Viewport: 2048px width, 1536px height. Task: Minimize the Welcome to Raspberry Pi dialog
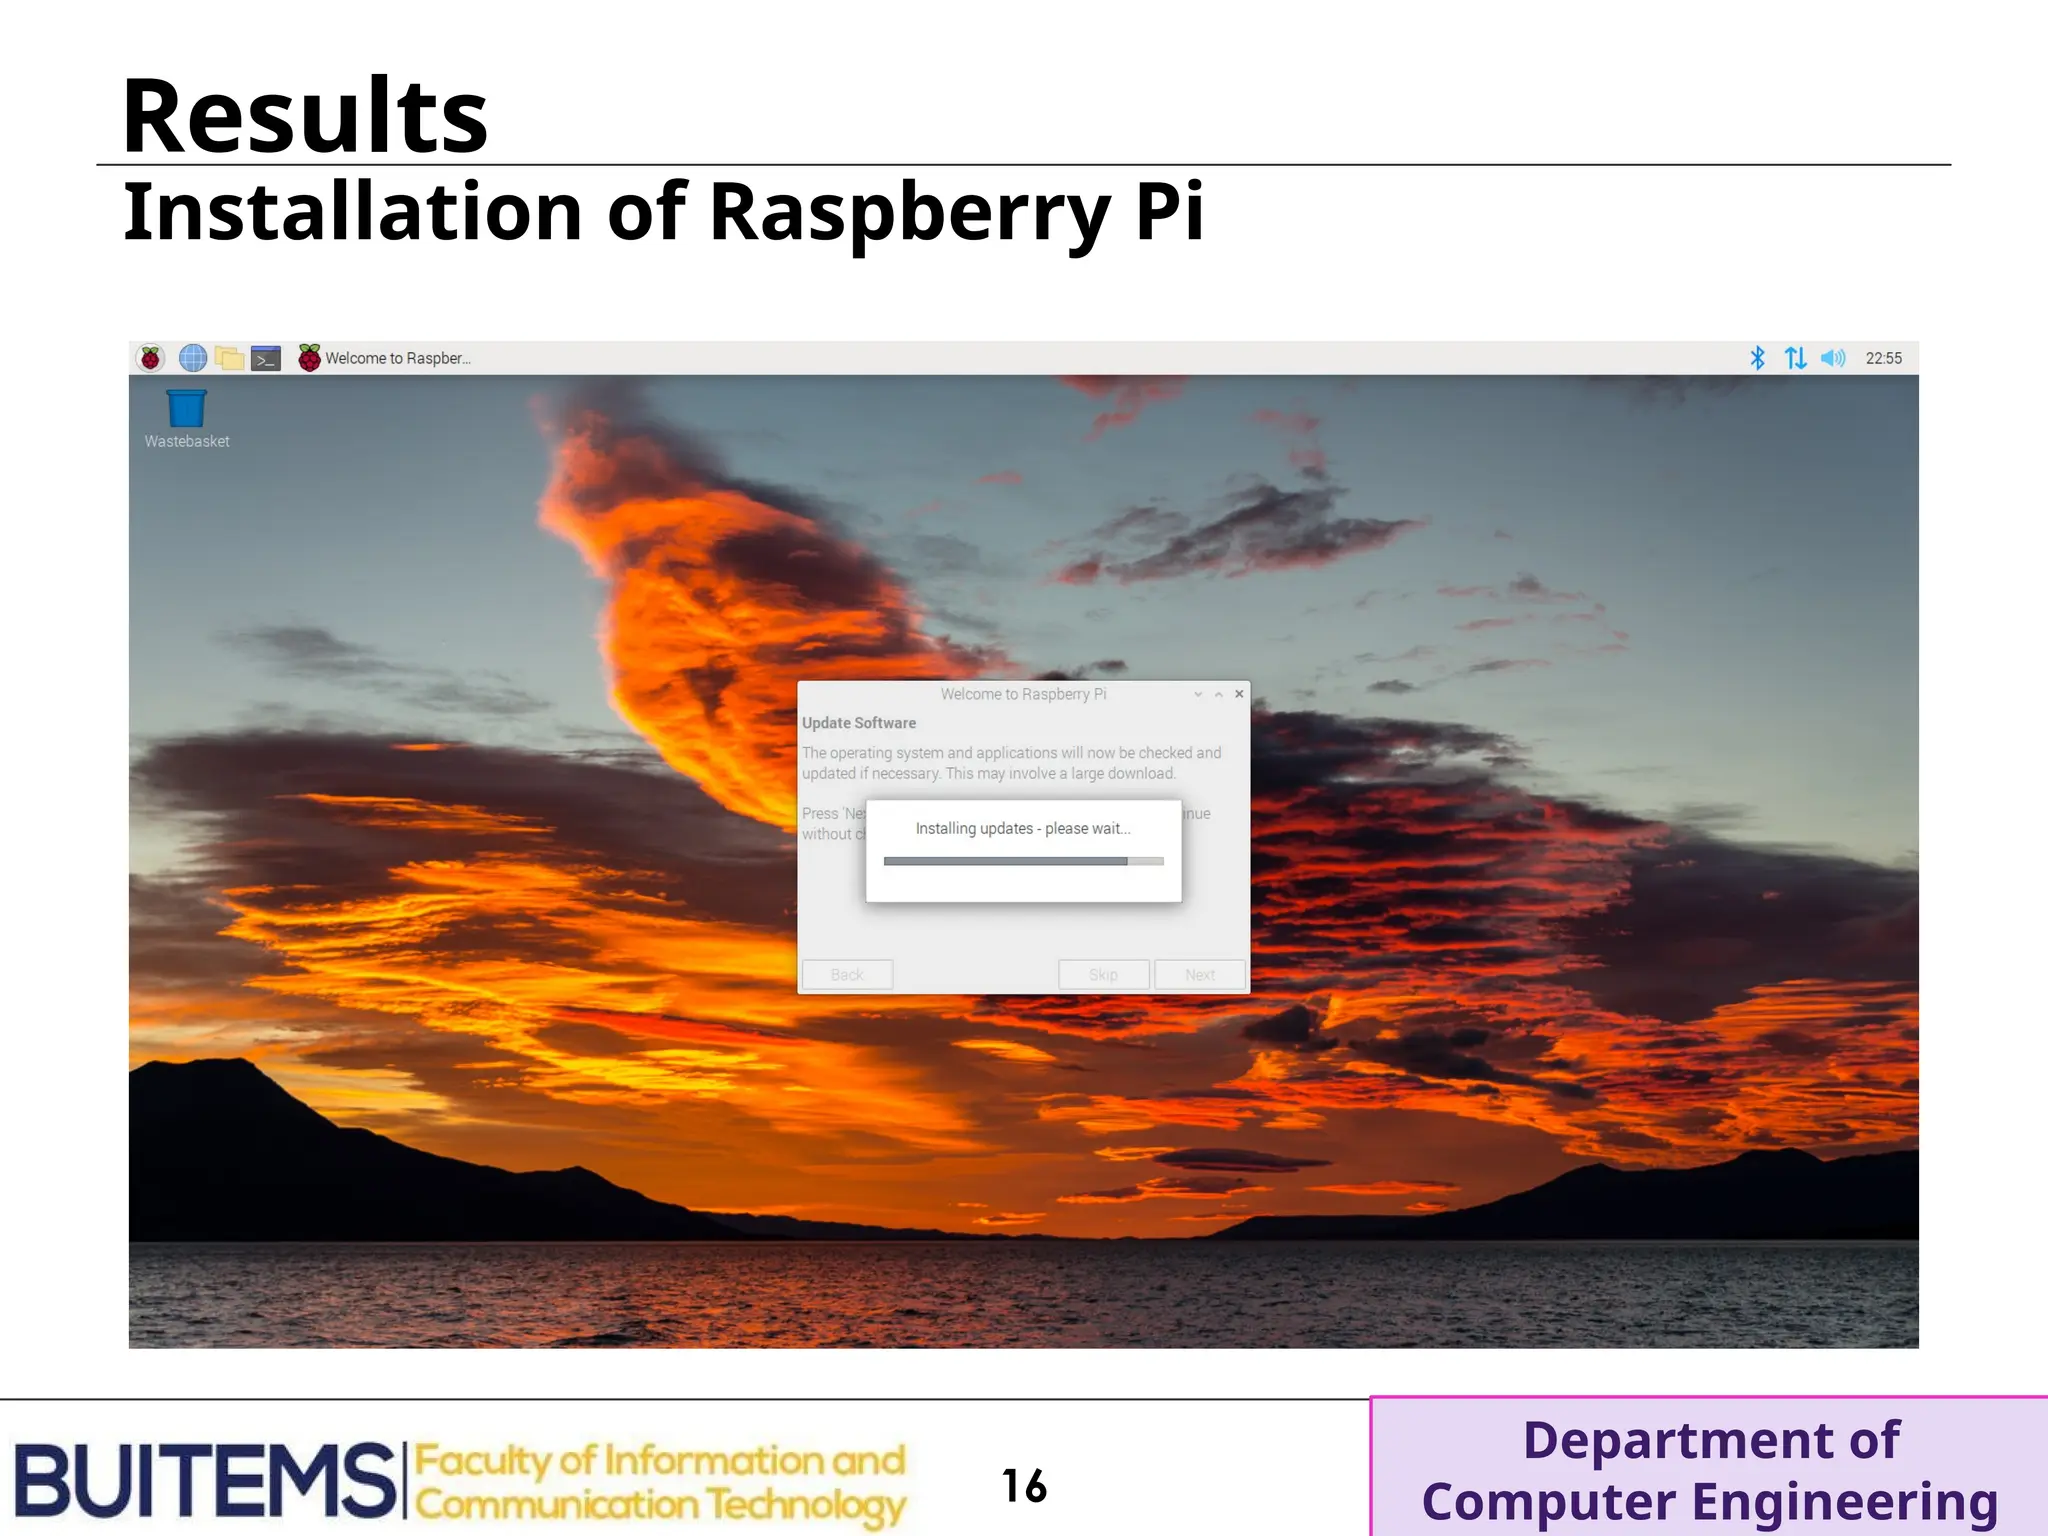[1198, 694]
